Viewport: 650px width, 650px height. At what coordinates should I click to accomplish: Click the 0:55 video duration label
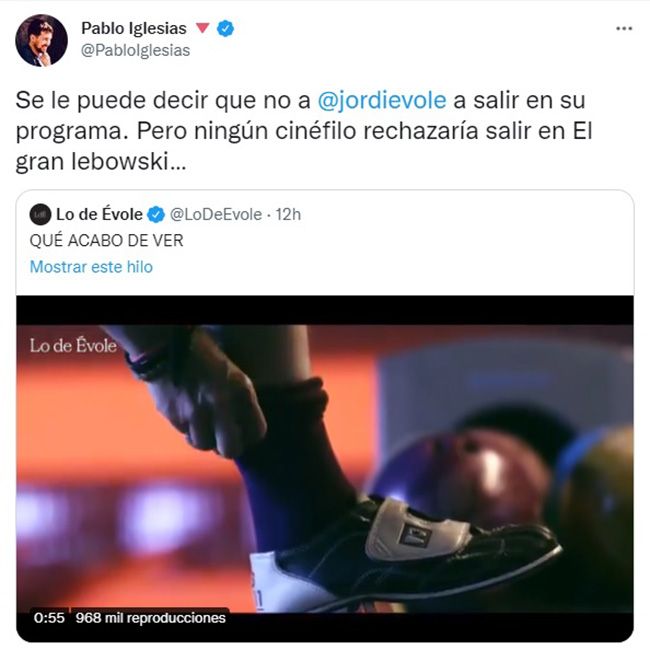point(49,618)
